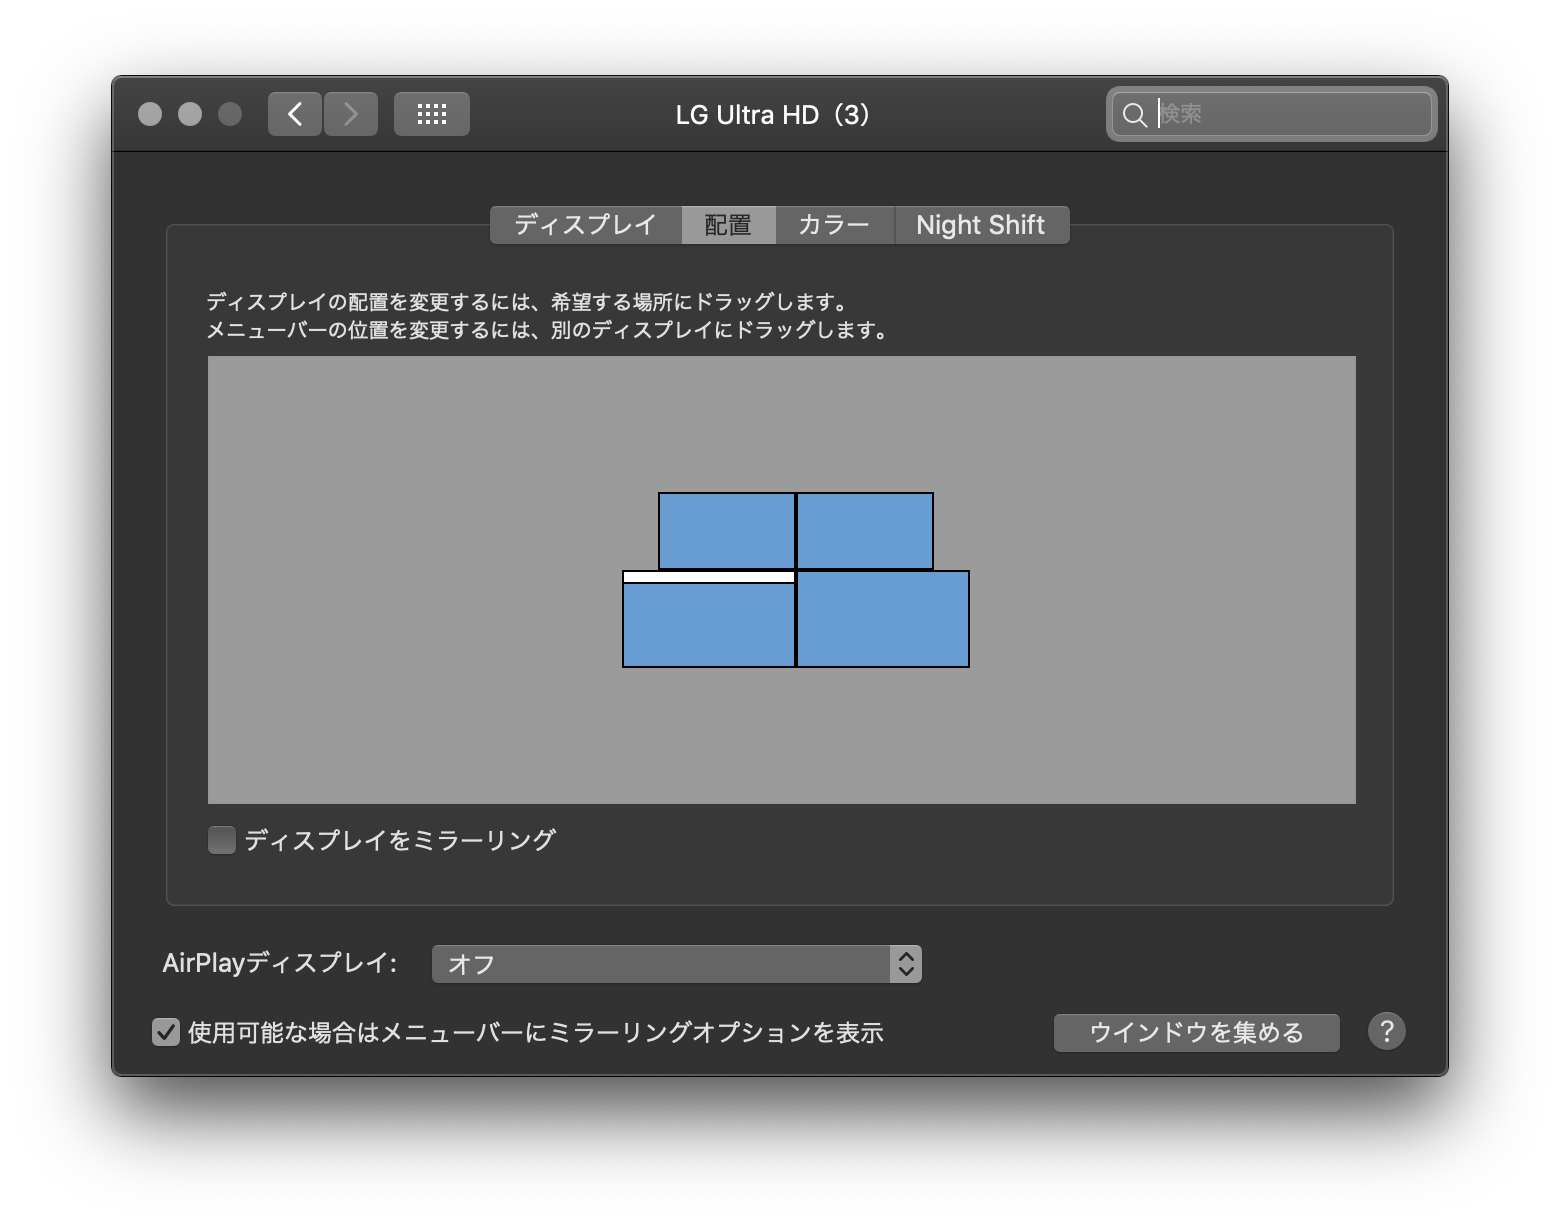Open the AirPlayディスプレイ dropdown
Viewport: 1560px width, 1224px height.
click(676, 963)
